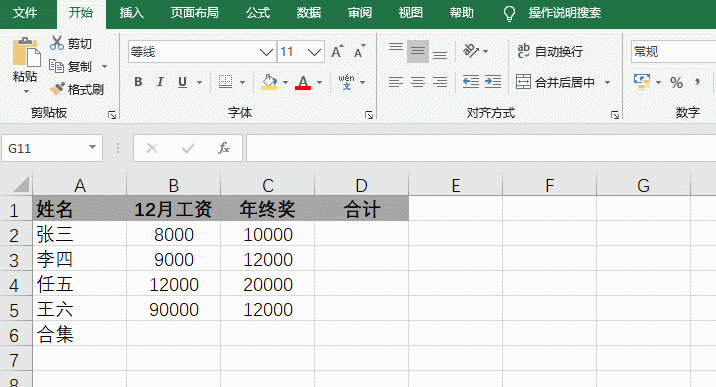Viewport: 716px width, 387px height.
Task: Apply percent style
Action: point(676,83)
